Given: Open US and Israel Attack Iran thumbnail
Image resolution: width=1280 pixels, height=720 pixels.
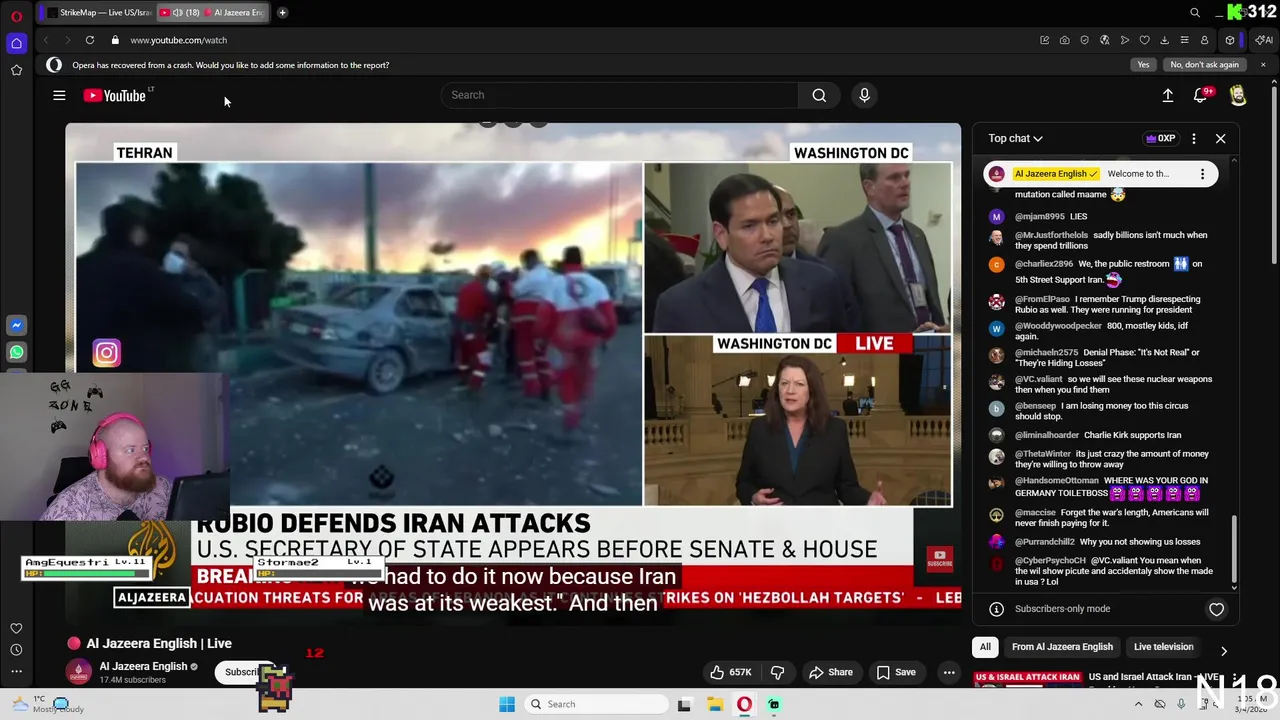Looking at the screenshot, I should (x=1027, y=679).
